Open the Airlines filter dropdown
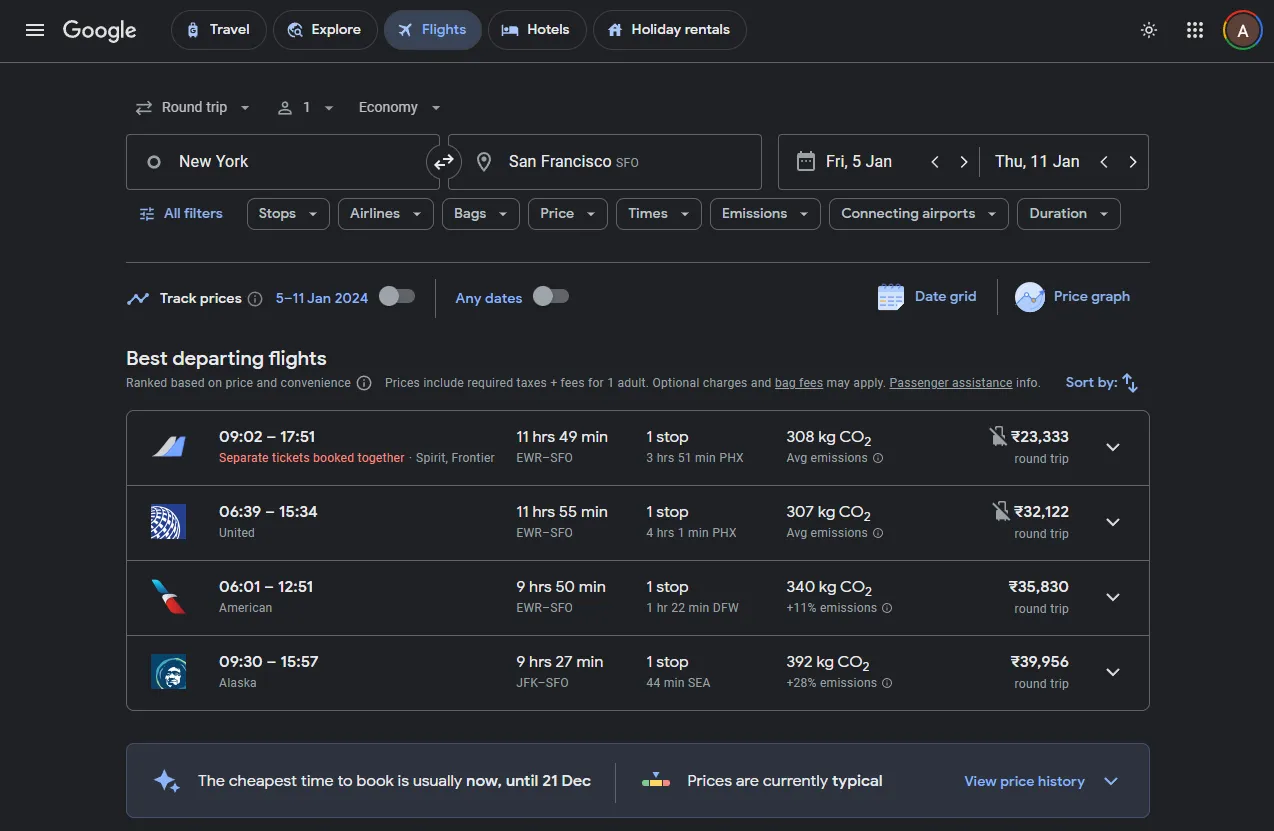Viewport: 1274px width, 831px height. [x=386, y=214]
